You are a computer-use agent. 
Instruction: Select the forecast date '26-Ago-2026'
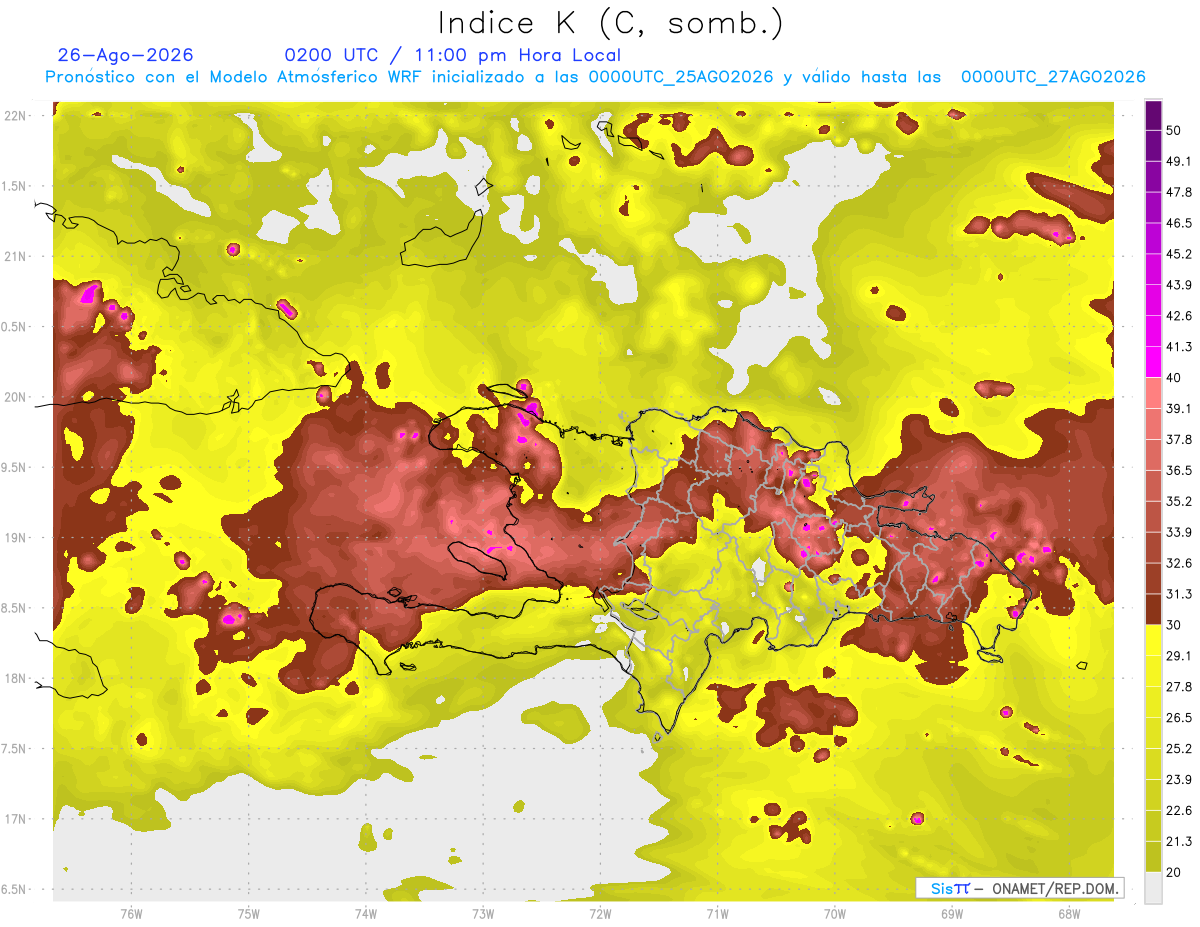(126, 55)
